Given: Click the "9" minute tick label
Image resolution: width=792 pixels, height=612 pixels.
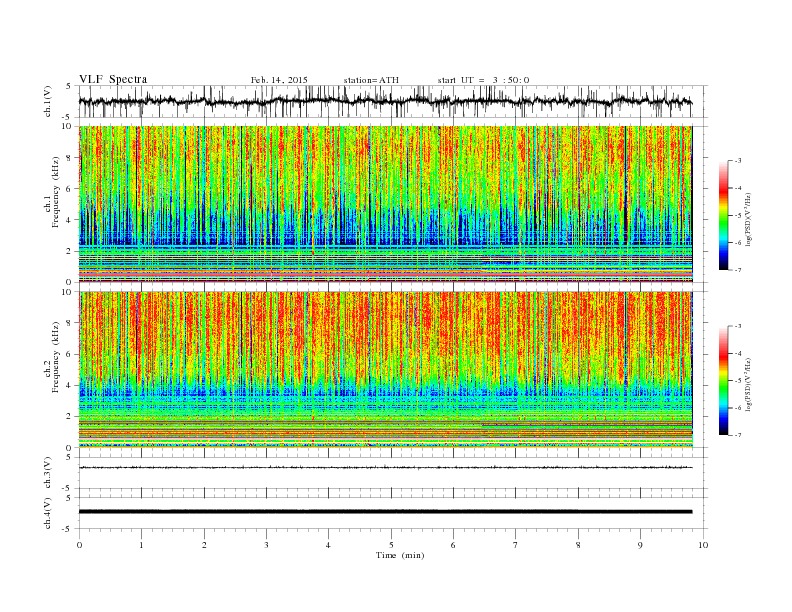Looking at the screenshot, I should click(x=640, y=545).
